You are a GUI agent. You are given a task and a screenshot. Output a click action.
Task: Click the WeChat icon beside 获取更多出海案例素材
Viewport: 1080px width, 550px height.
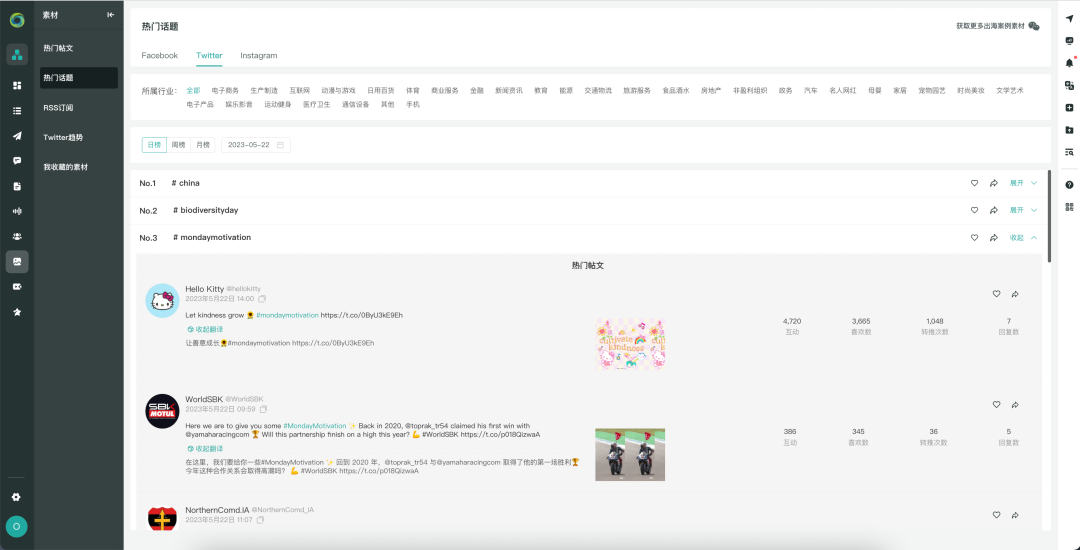tap(1033, 26)
